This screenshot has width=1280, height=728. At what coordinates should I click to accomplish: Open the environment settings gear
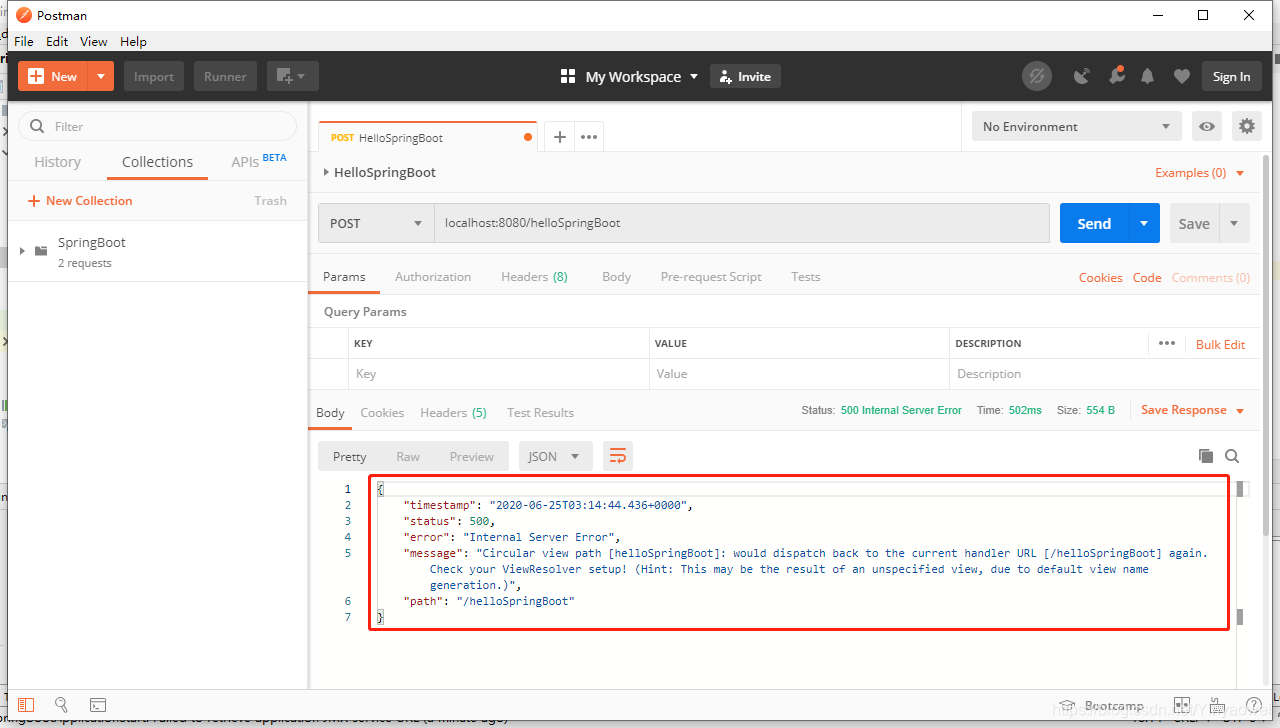tap(1246, 126)
